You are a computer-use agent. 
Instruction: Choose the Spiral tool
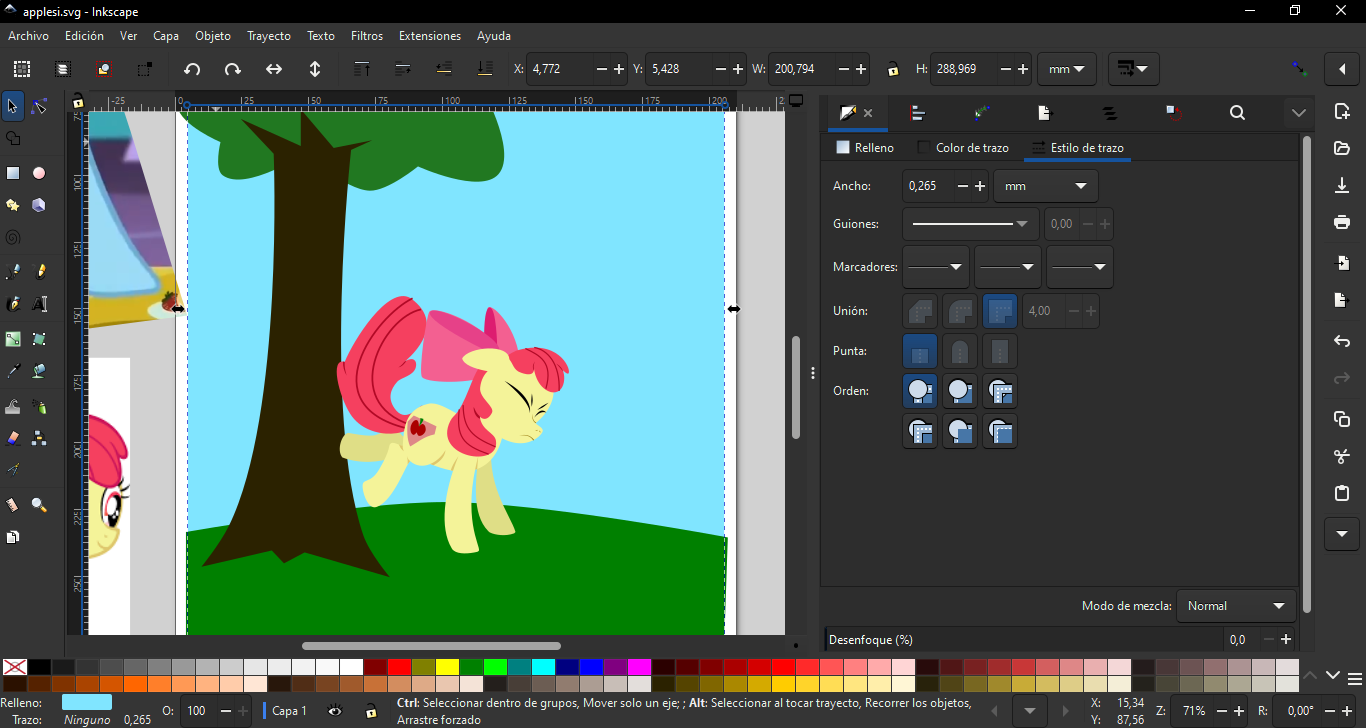(13, 238)
